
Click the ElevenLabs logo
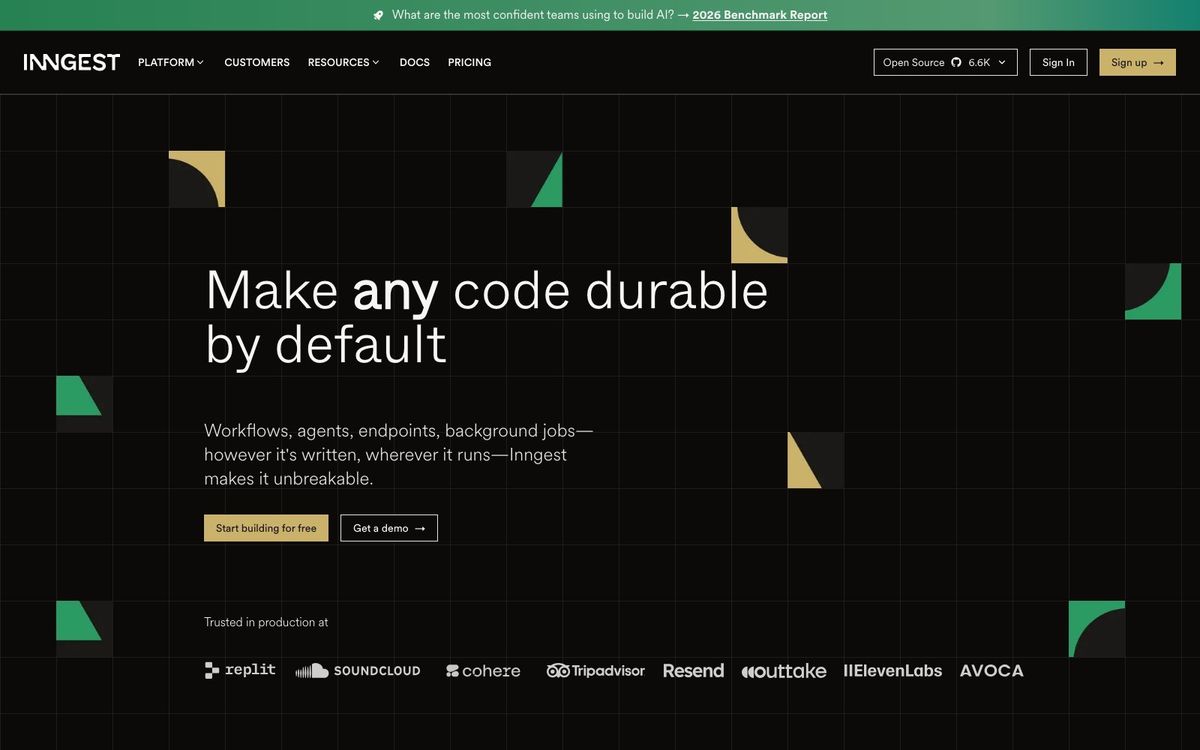coord(893,671)
